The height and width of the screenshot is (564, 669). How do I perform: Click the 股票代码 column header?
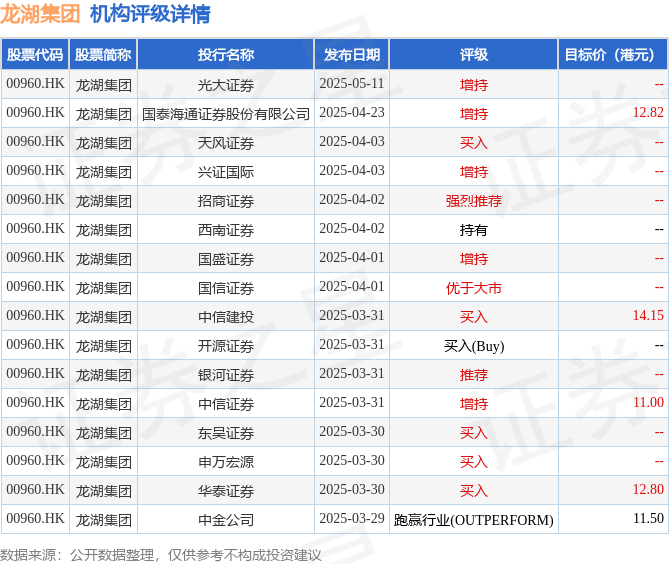[35, 55]
